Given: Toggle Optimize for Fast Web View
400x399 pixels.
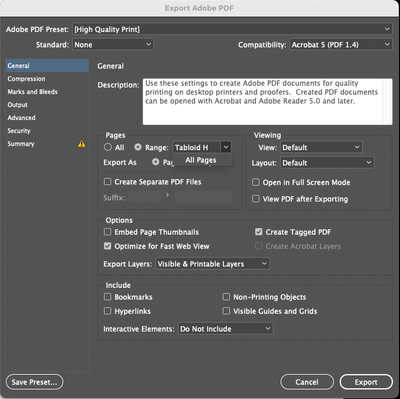Looking at the screenshot, I should pos(107,246).
